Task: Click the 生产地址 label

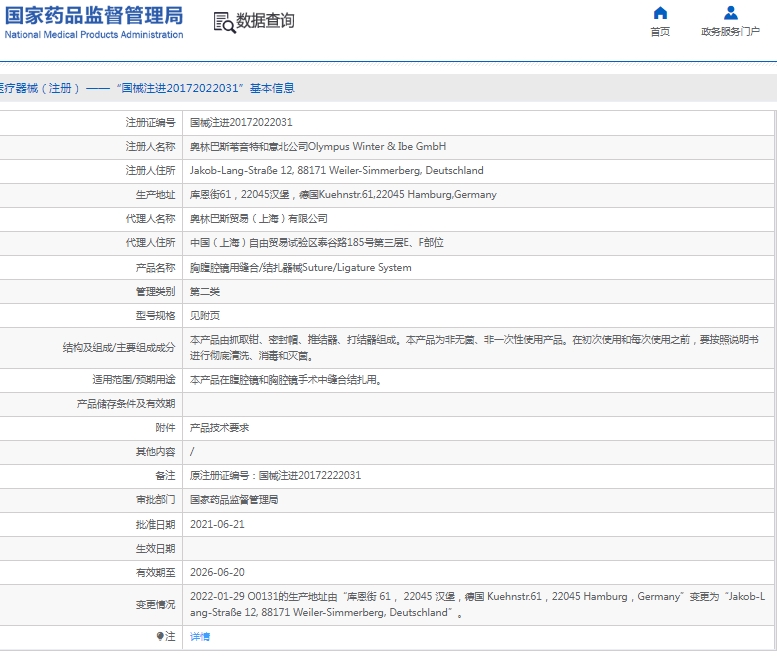Action: point(155,195)
